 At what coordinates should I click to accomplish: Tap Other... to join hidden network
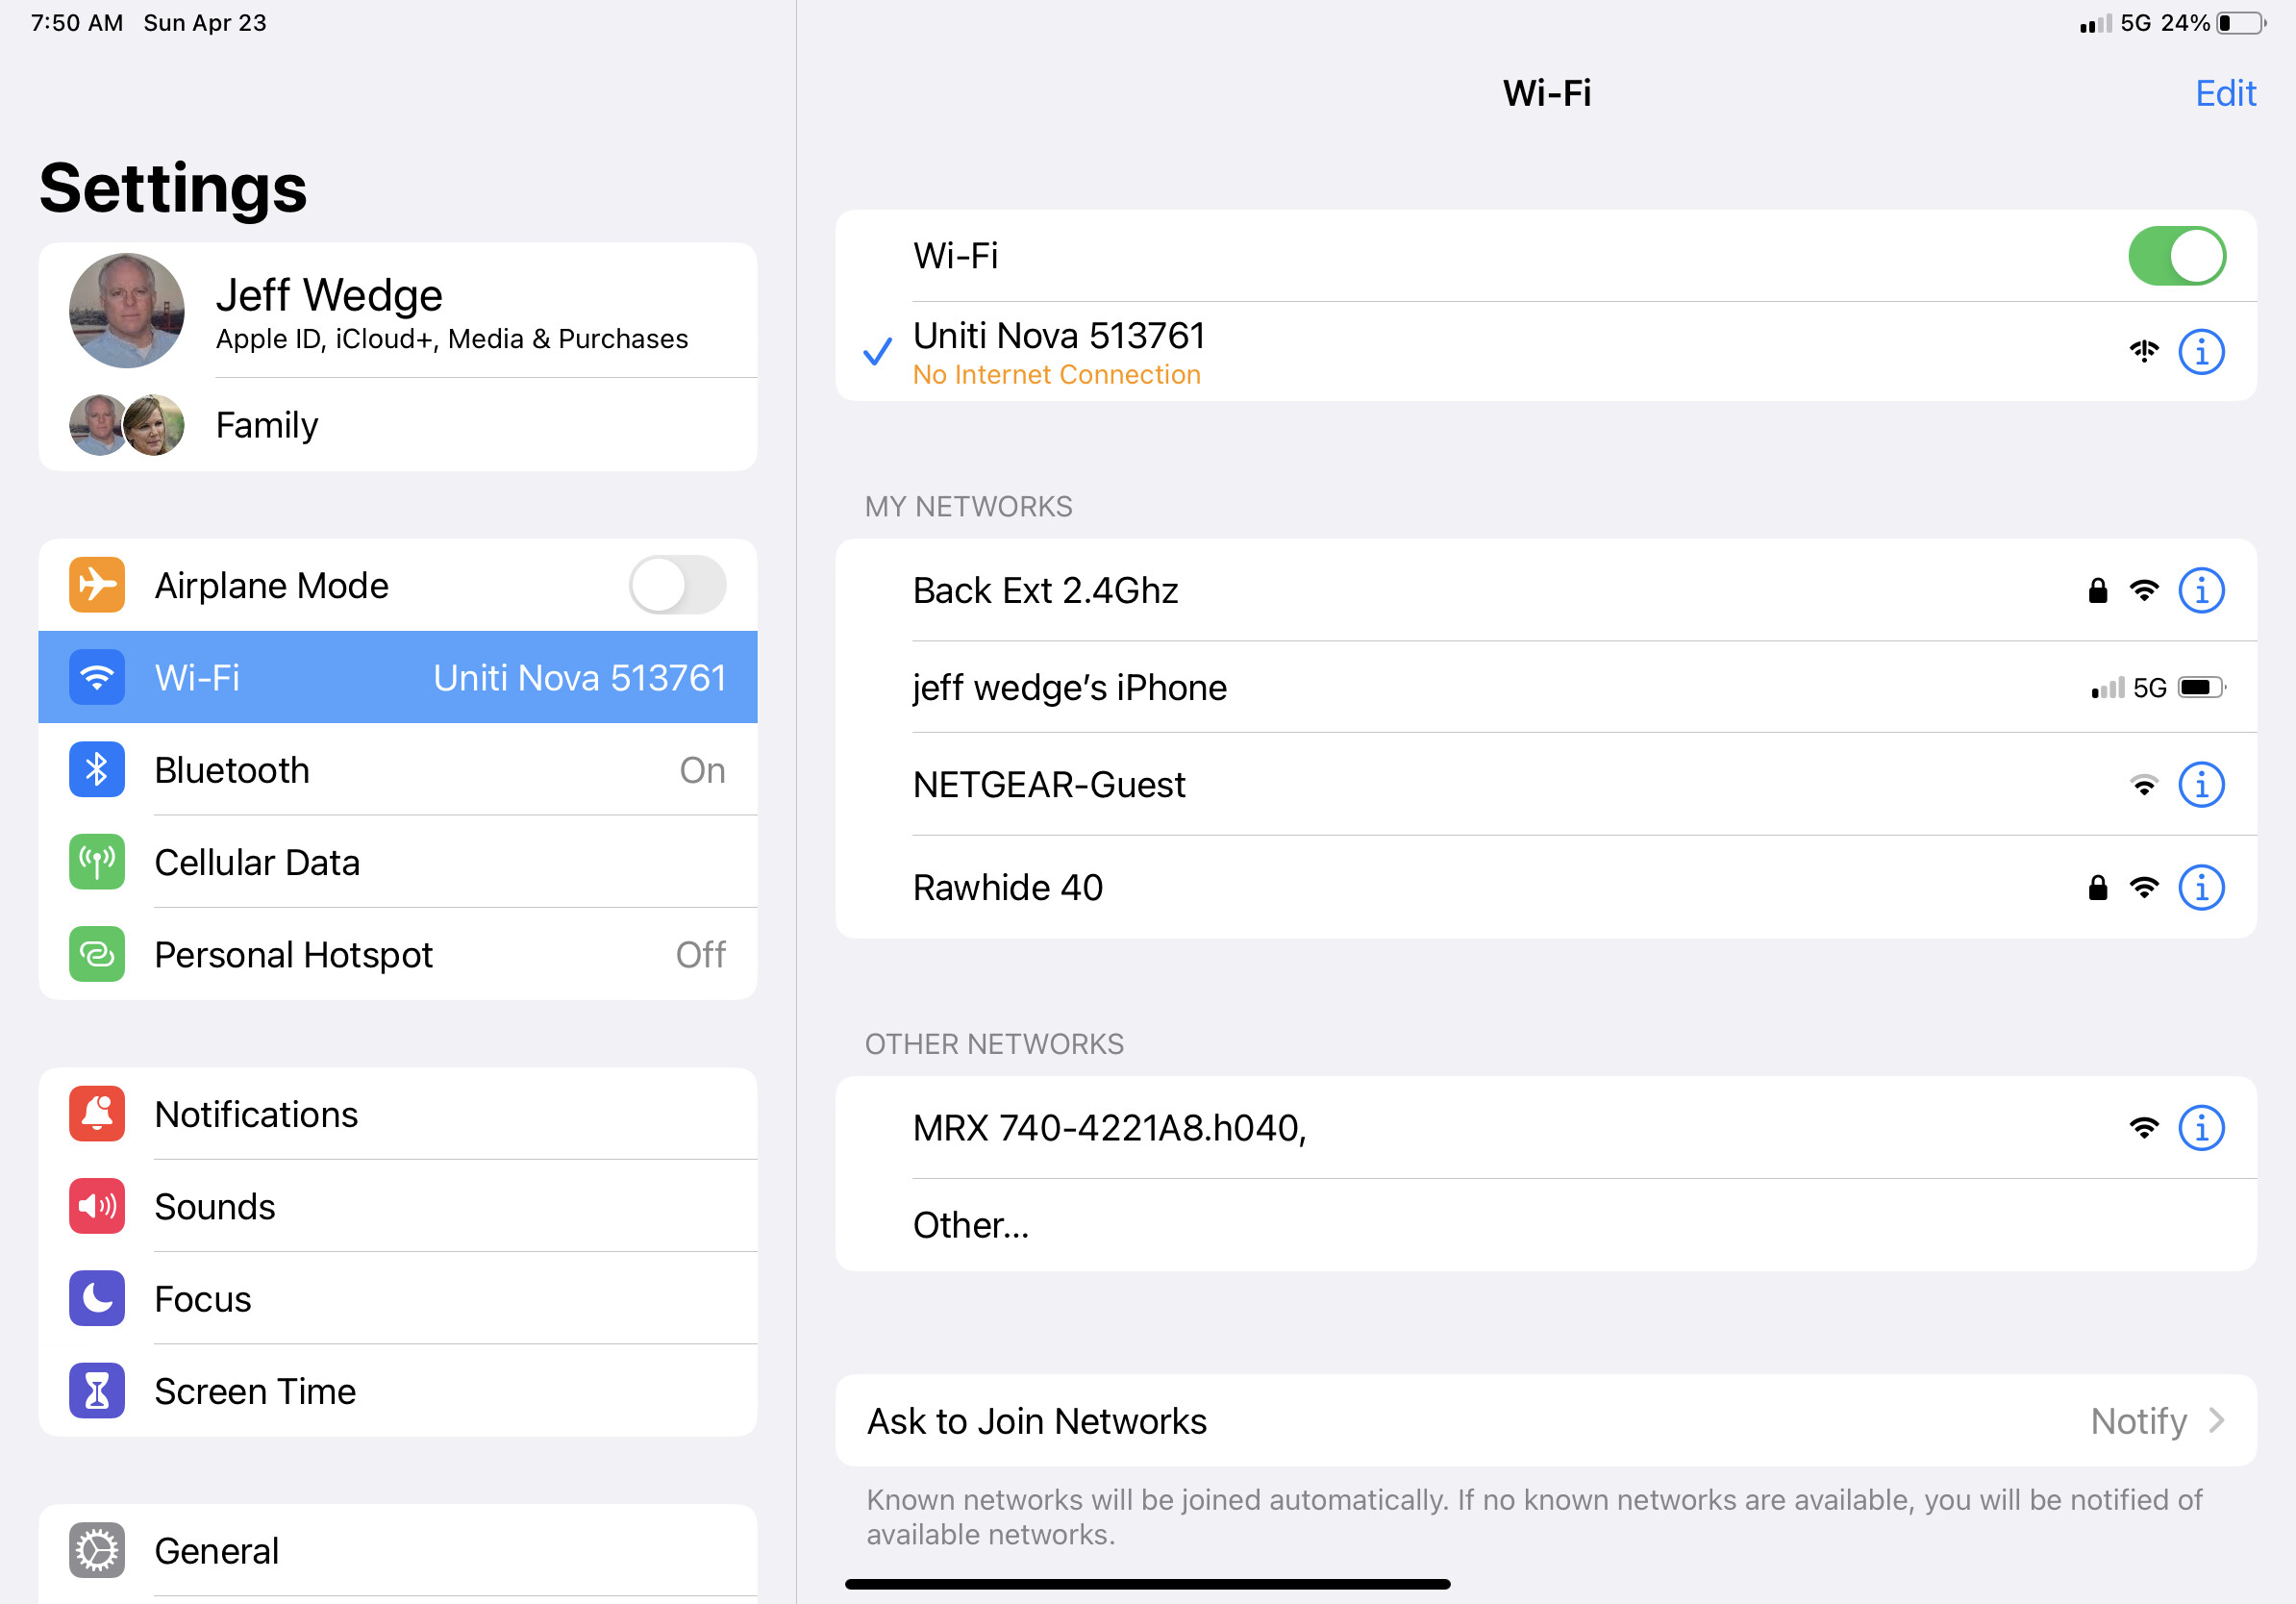coord(971,1225)
